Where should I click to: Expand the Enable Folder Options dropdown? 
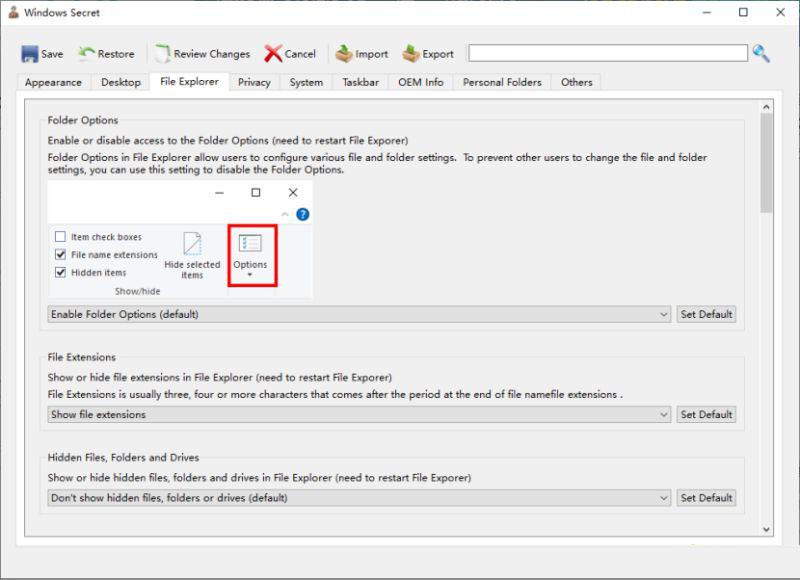359,314
